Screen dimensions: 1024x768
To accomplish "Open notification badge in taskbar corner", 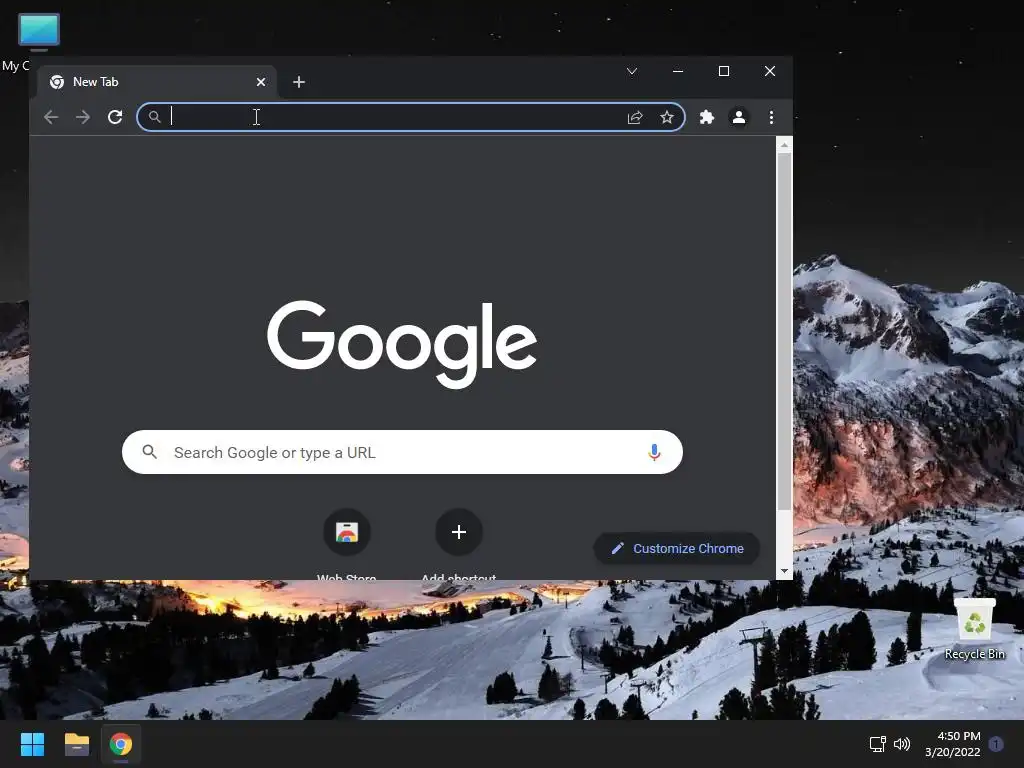I will [x=996, y=744].
